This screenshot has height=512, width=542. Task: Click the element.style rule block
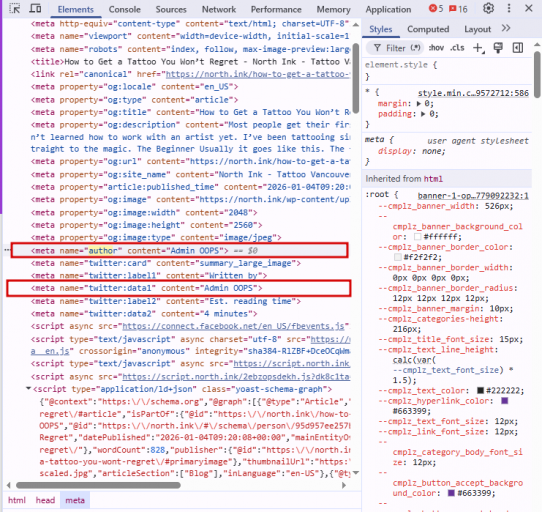[447, 70]
